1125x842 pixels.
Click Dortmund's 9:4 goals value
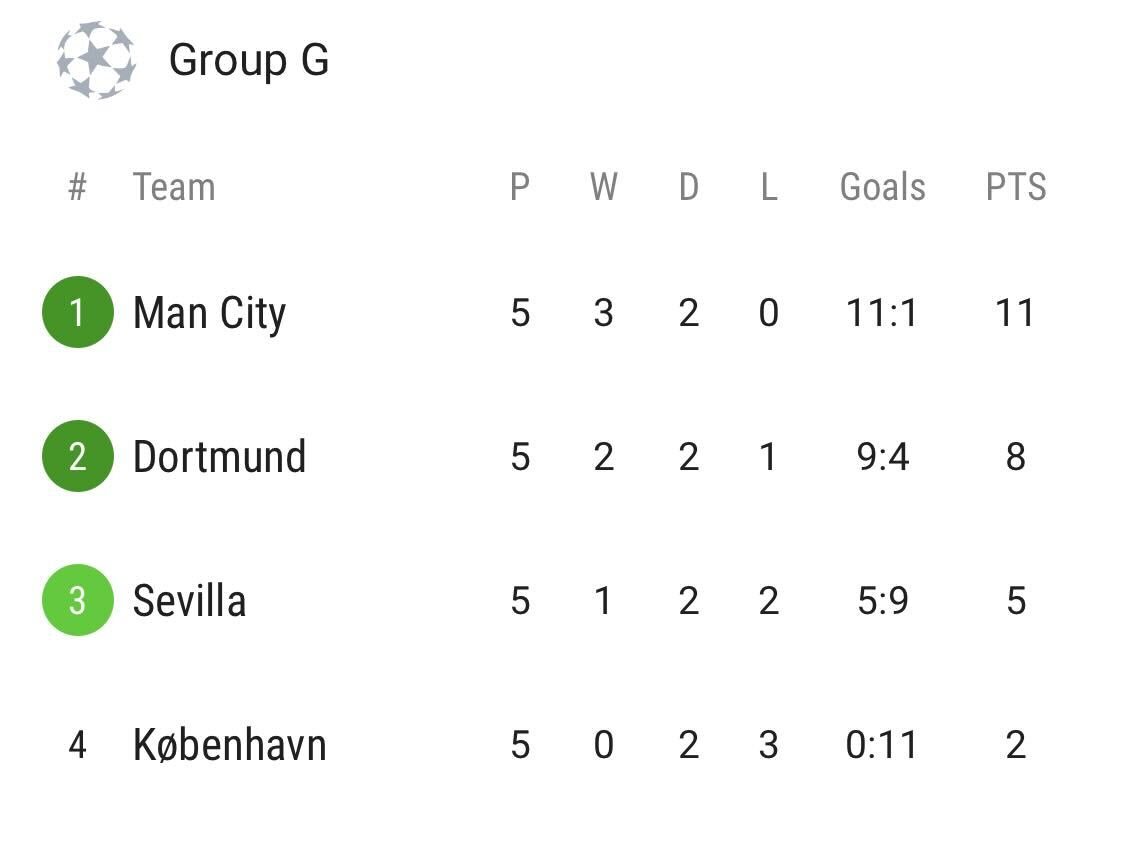[882, 457]
